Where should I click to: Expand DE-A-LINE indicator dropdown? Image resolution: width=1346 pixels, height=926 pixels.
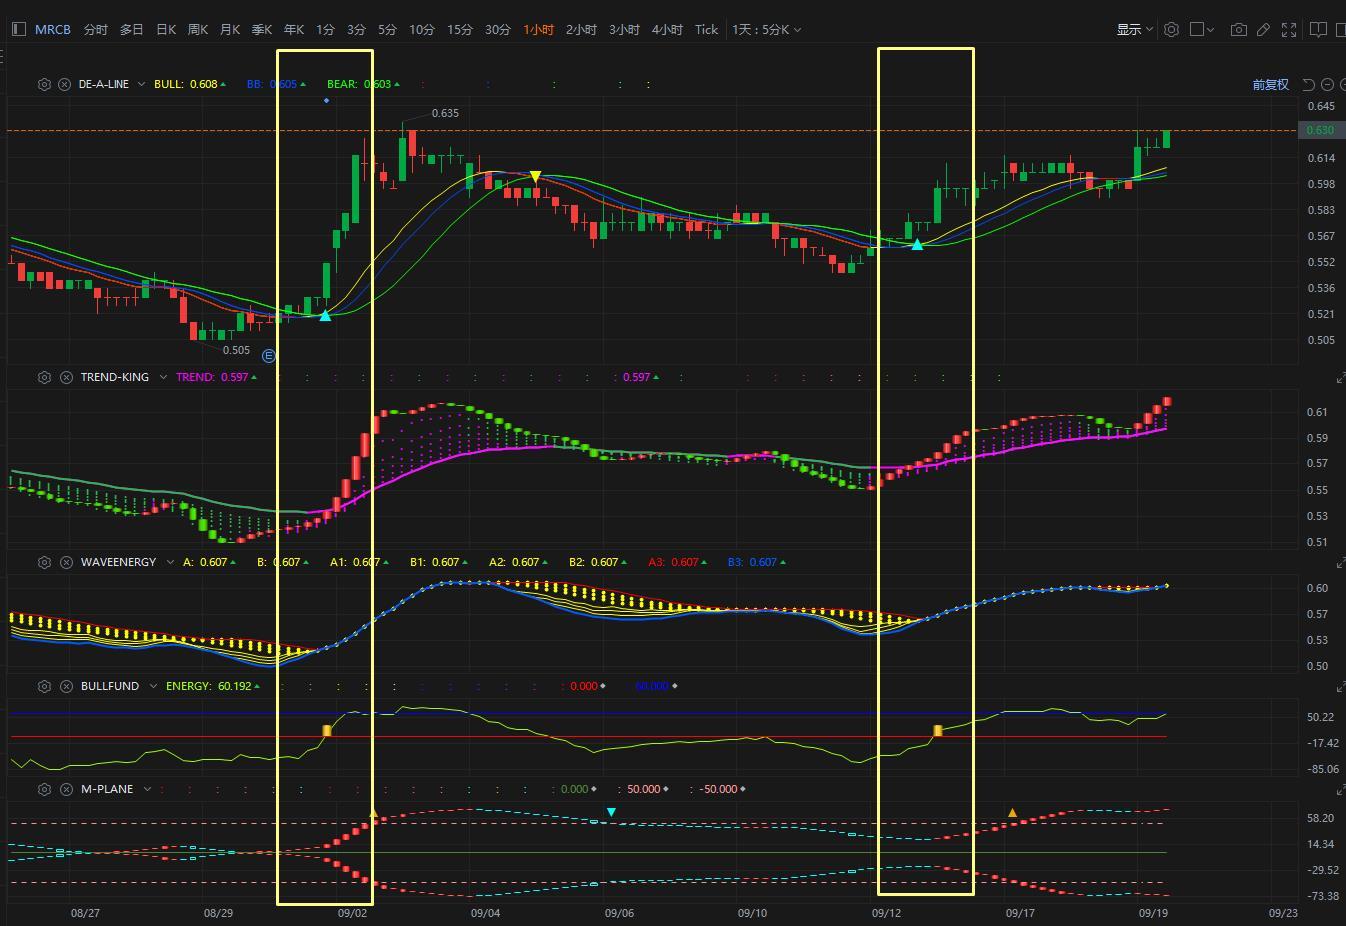click(x=141, y=85)
